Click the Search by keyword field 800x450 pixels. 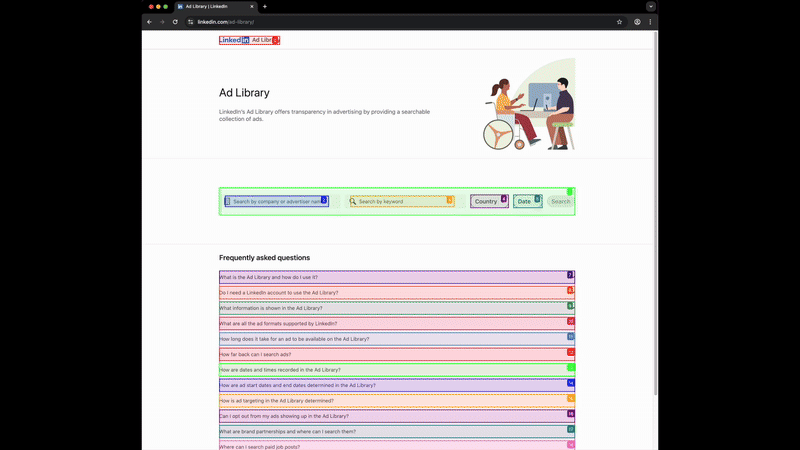pyautogui.click(x=402, y=202)
